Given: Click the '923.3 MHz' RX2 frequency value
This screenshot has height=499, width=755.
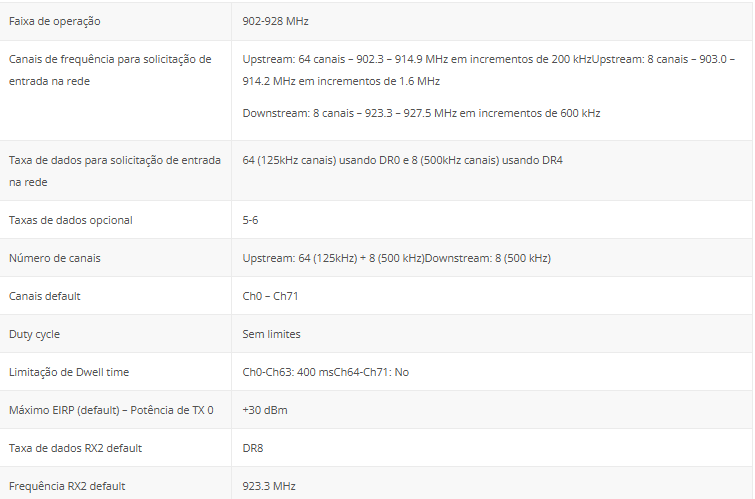Looking at the screenshot, I should pyautogui.click(x=269, y=486).
